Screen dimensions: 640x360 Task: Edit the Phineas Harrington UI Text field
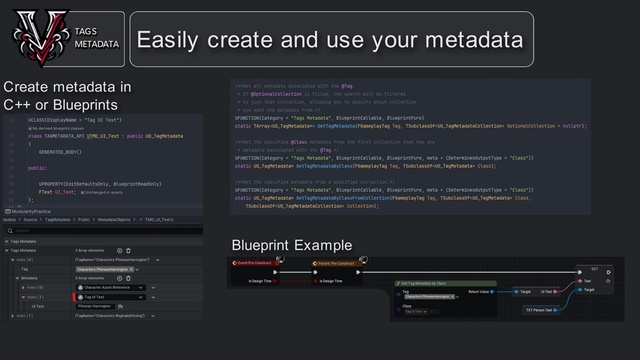coord(95,306)
